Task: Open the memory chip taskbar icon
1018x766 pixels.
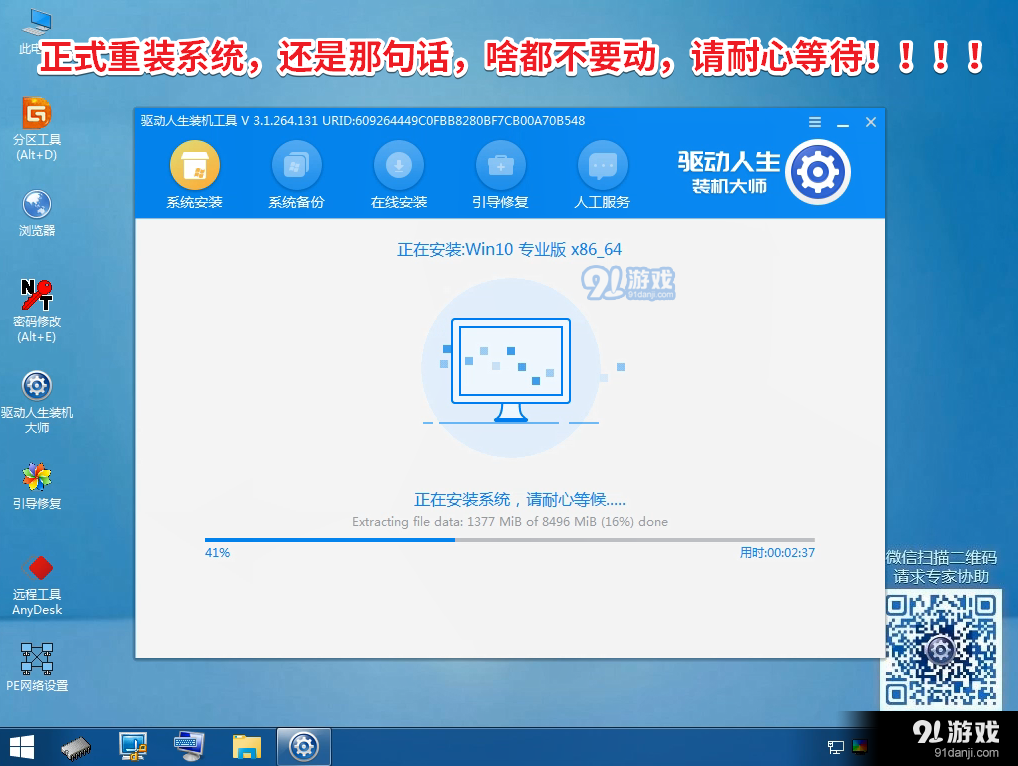Action: point(76,748)
